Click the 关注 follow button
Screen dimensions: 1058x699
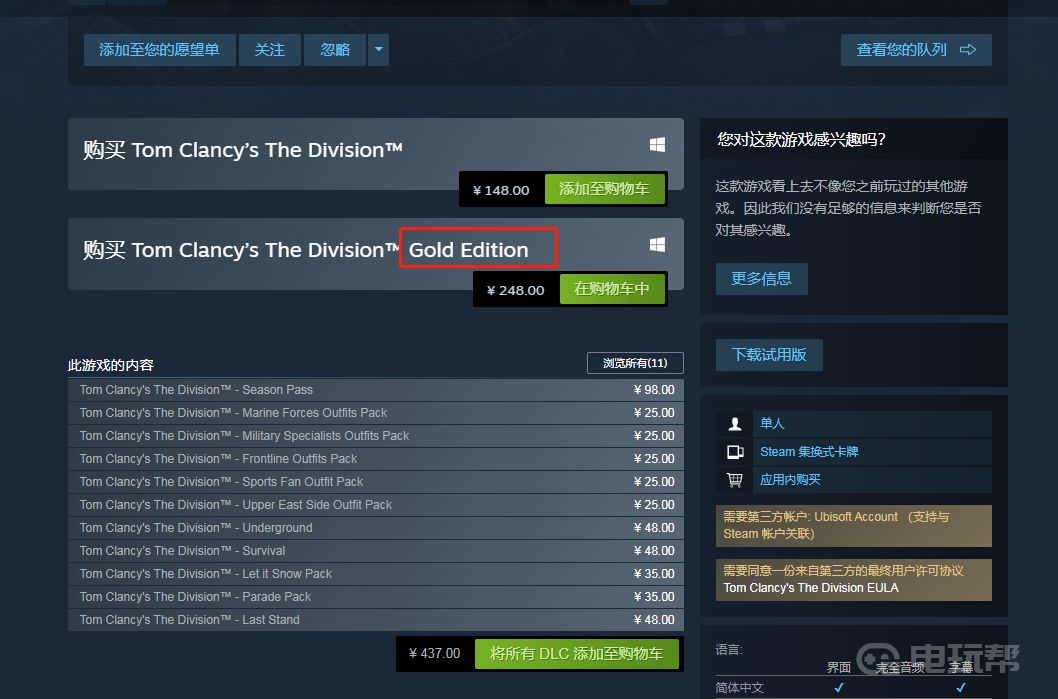[x=269, y=50]
